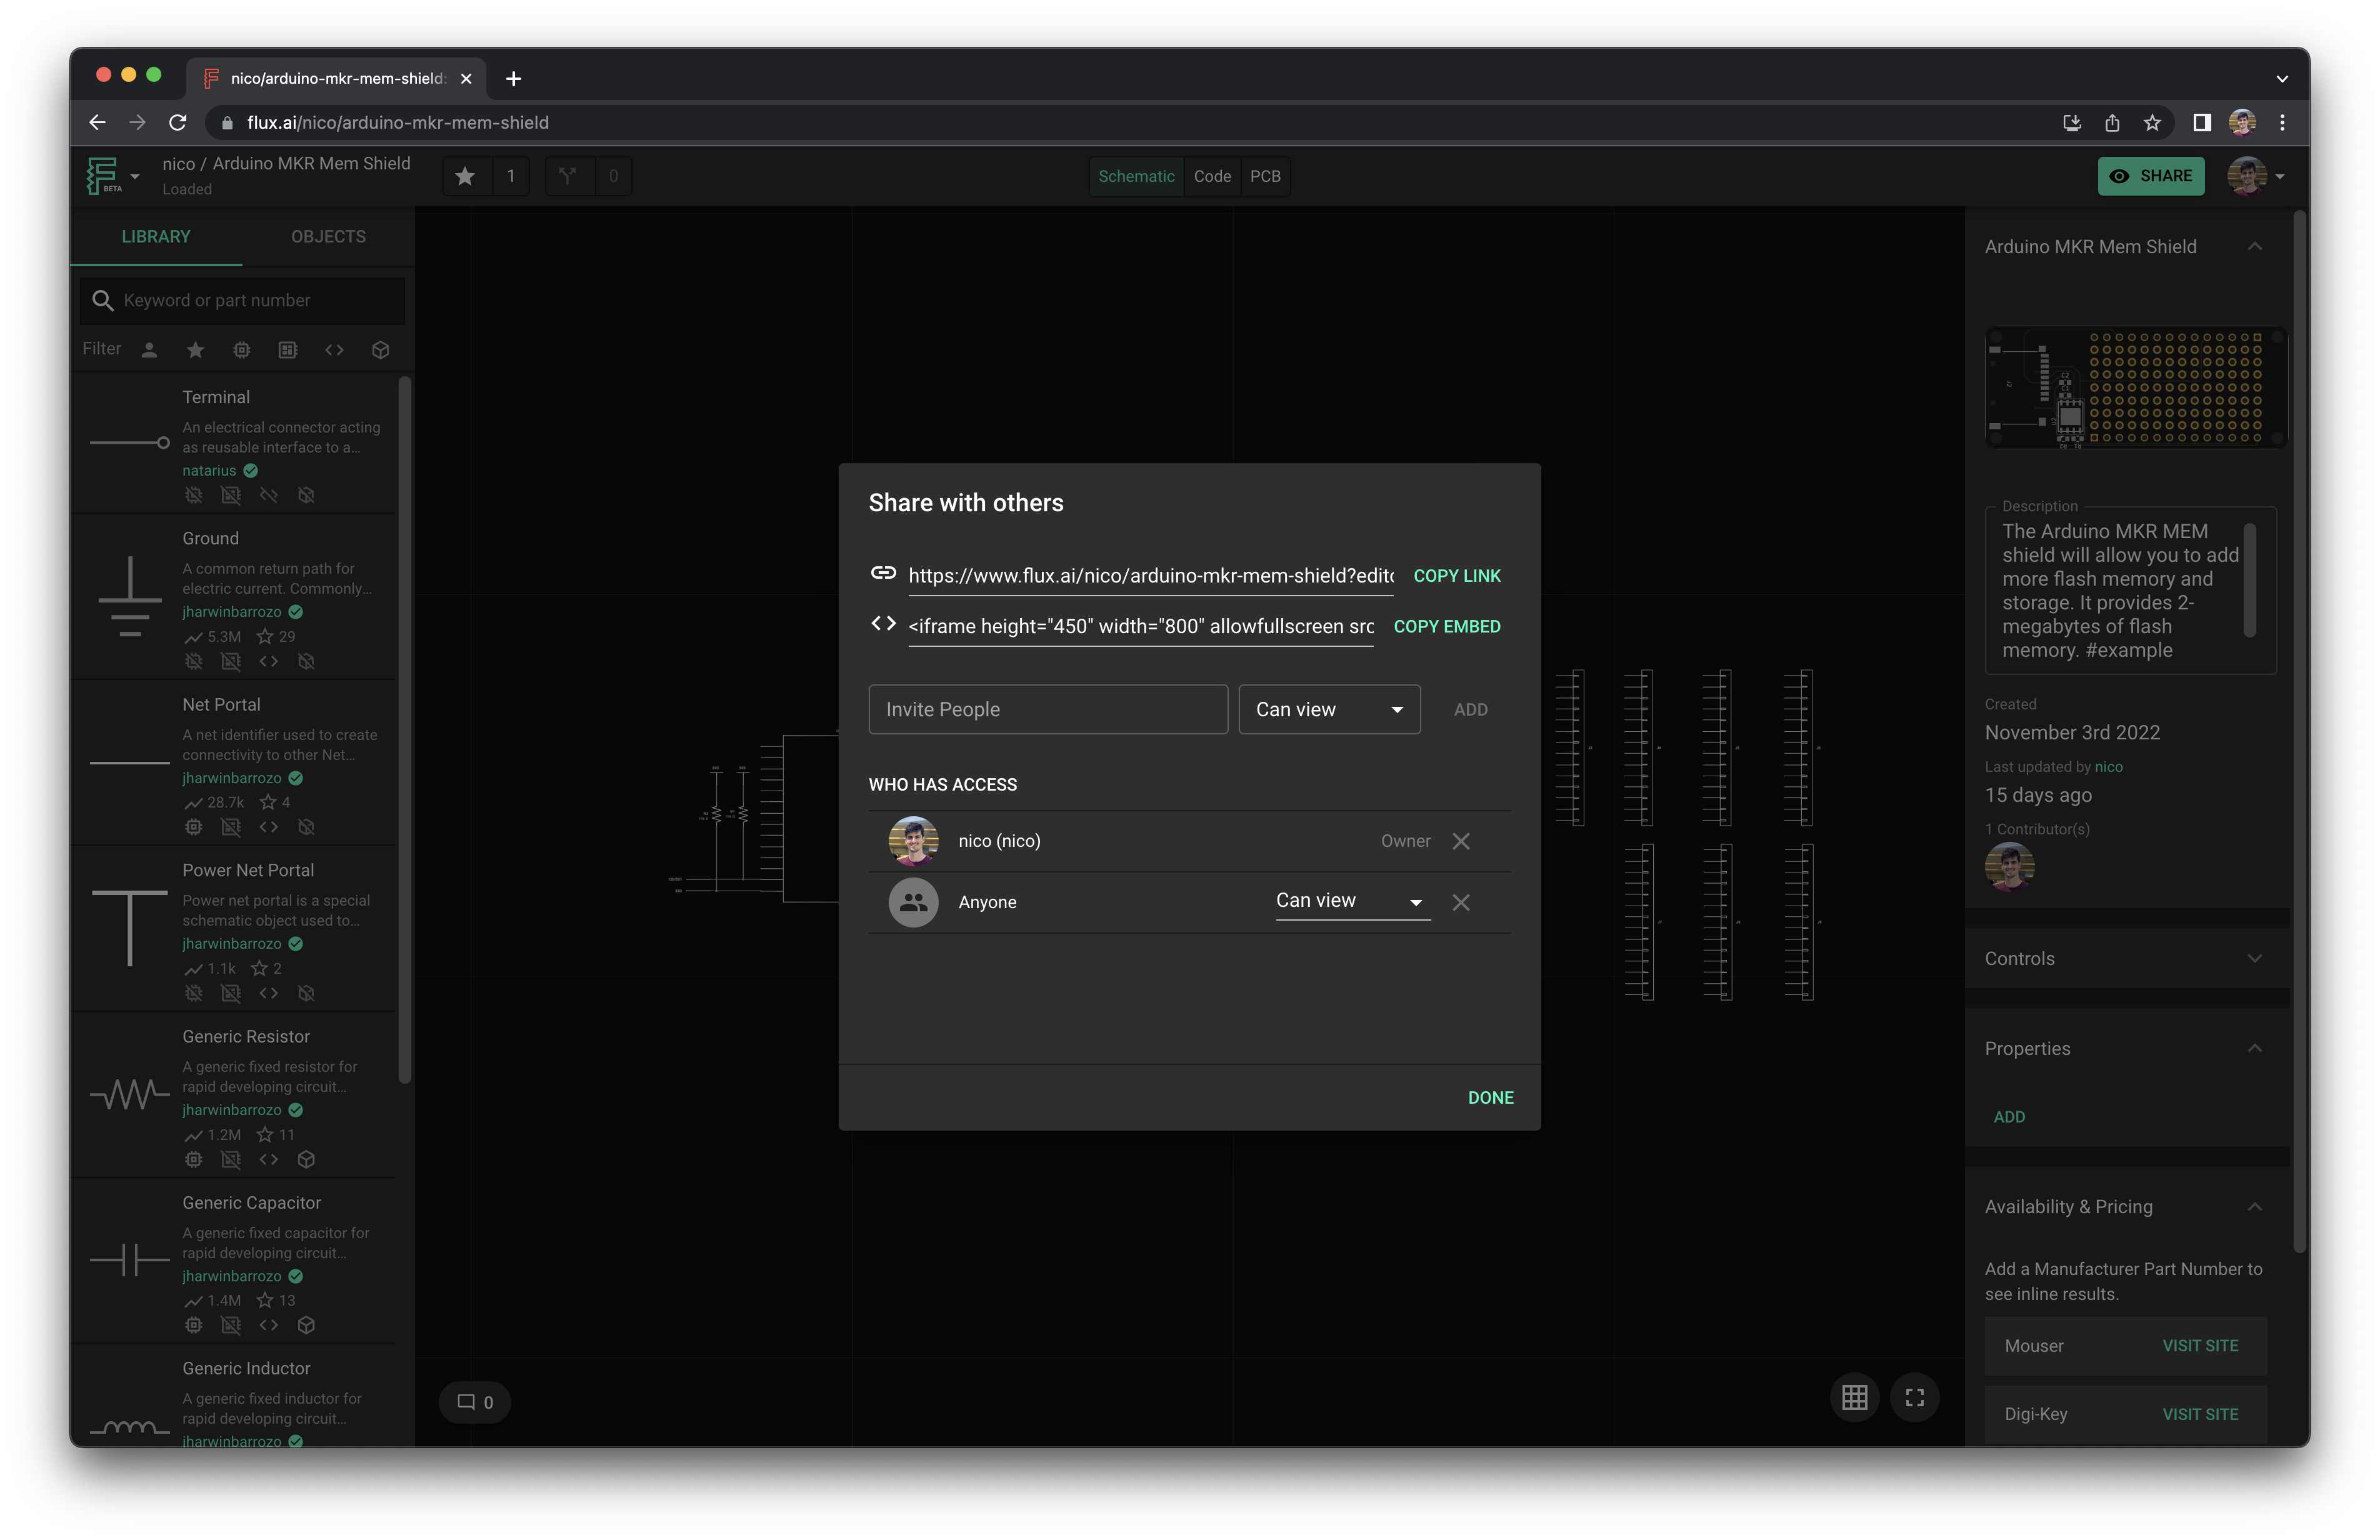Click the Invite People input field
2380x1540 pixels.
pyautogui.click(x=1048, y=709)
